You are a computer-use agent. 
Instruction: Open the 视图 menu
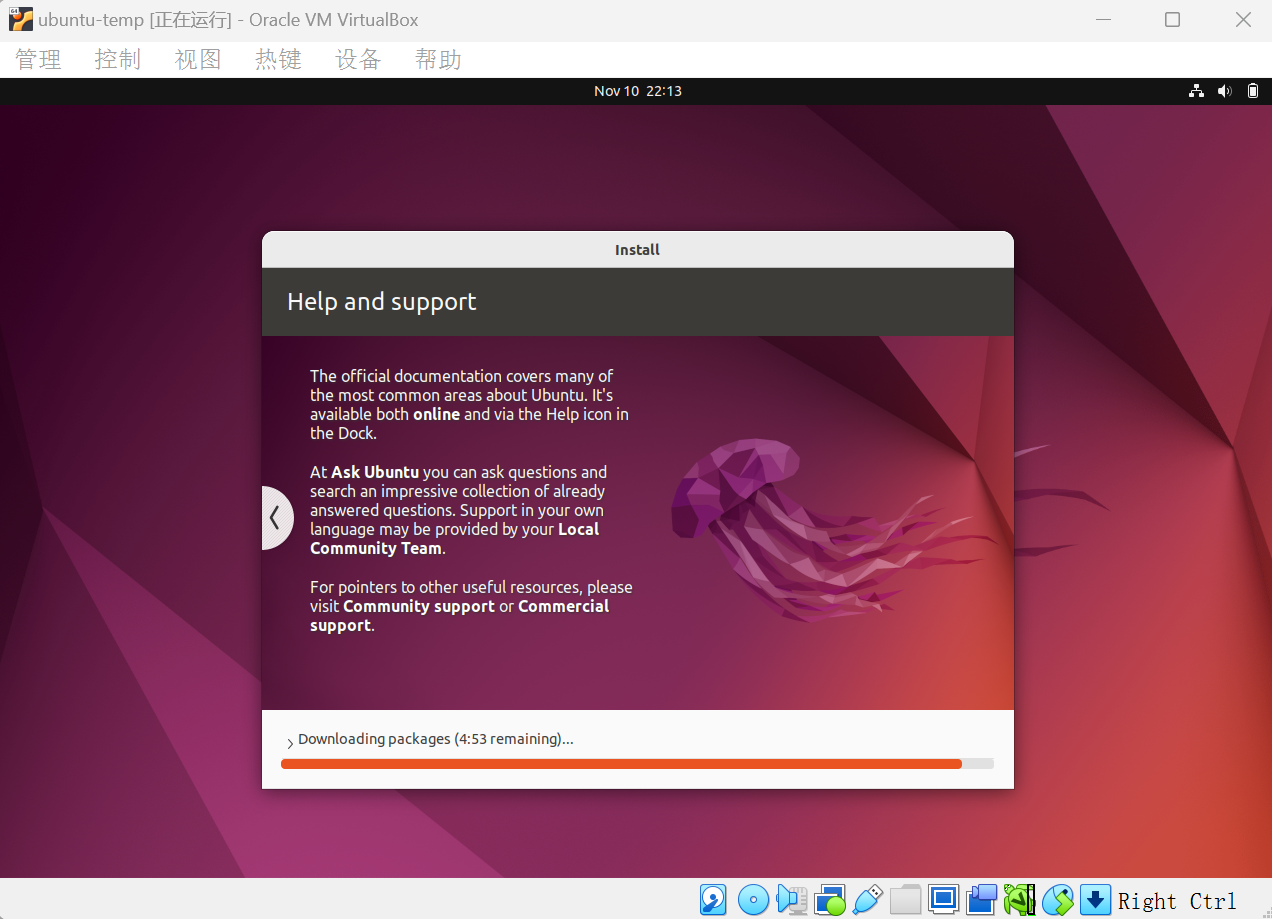[x=198, y=60]
